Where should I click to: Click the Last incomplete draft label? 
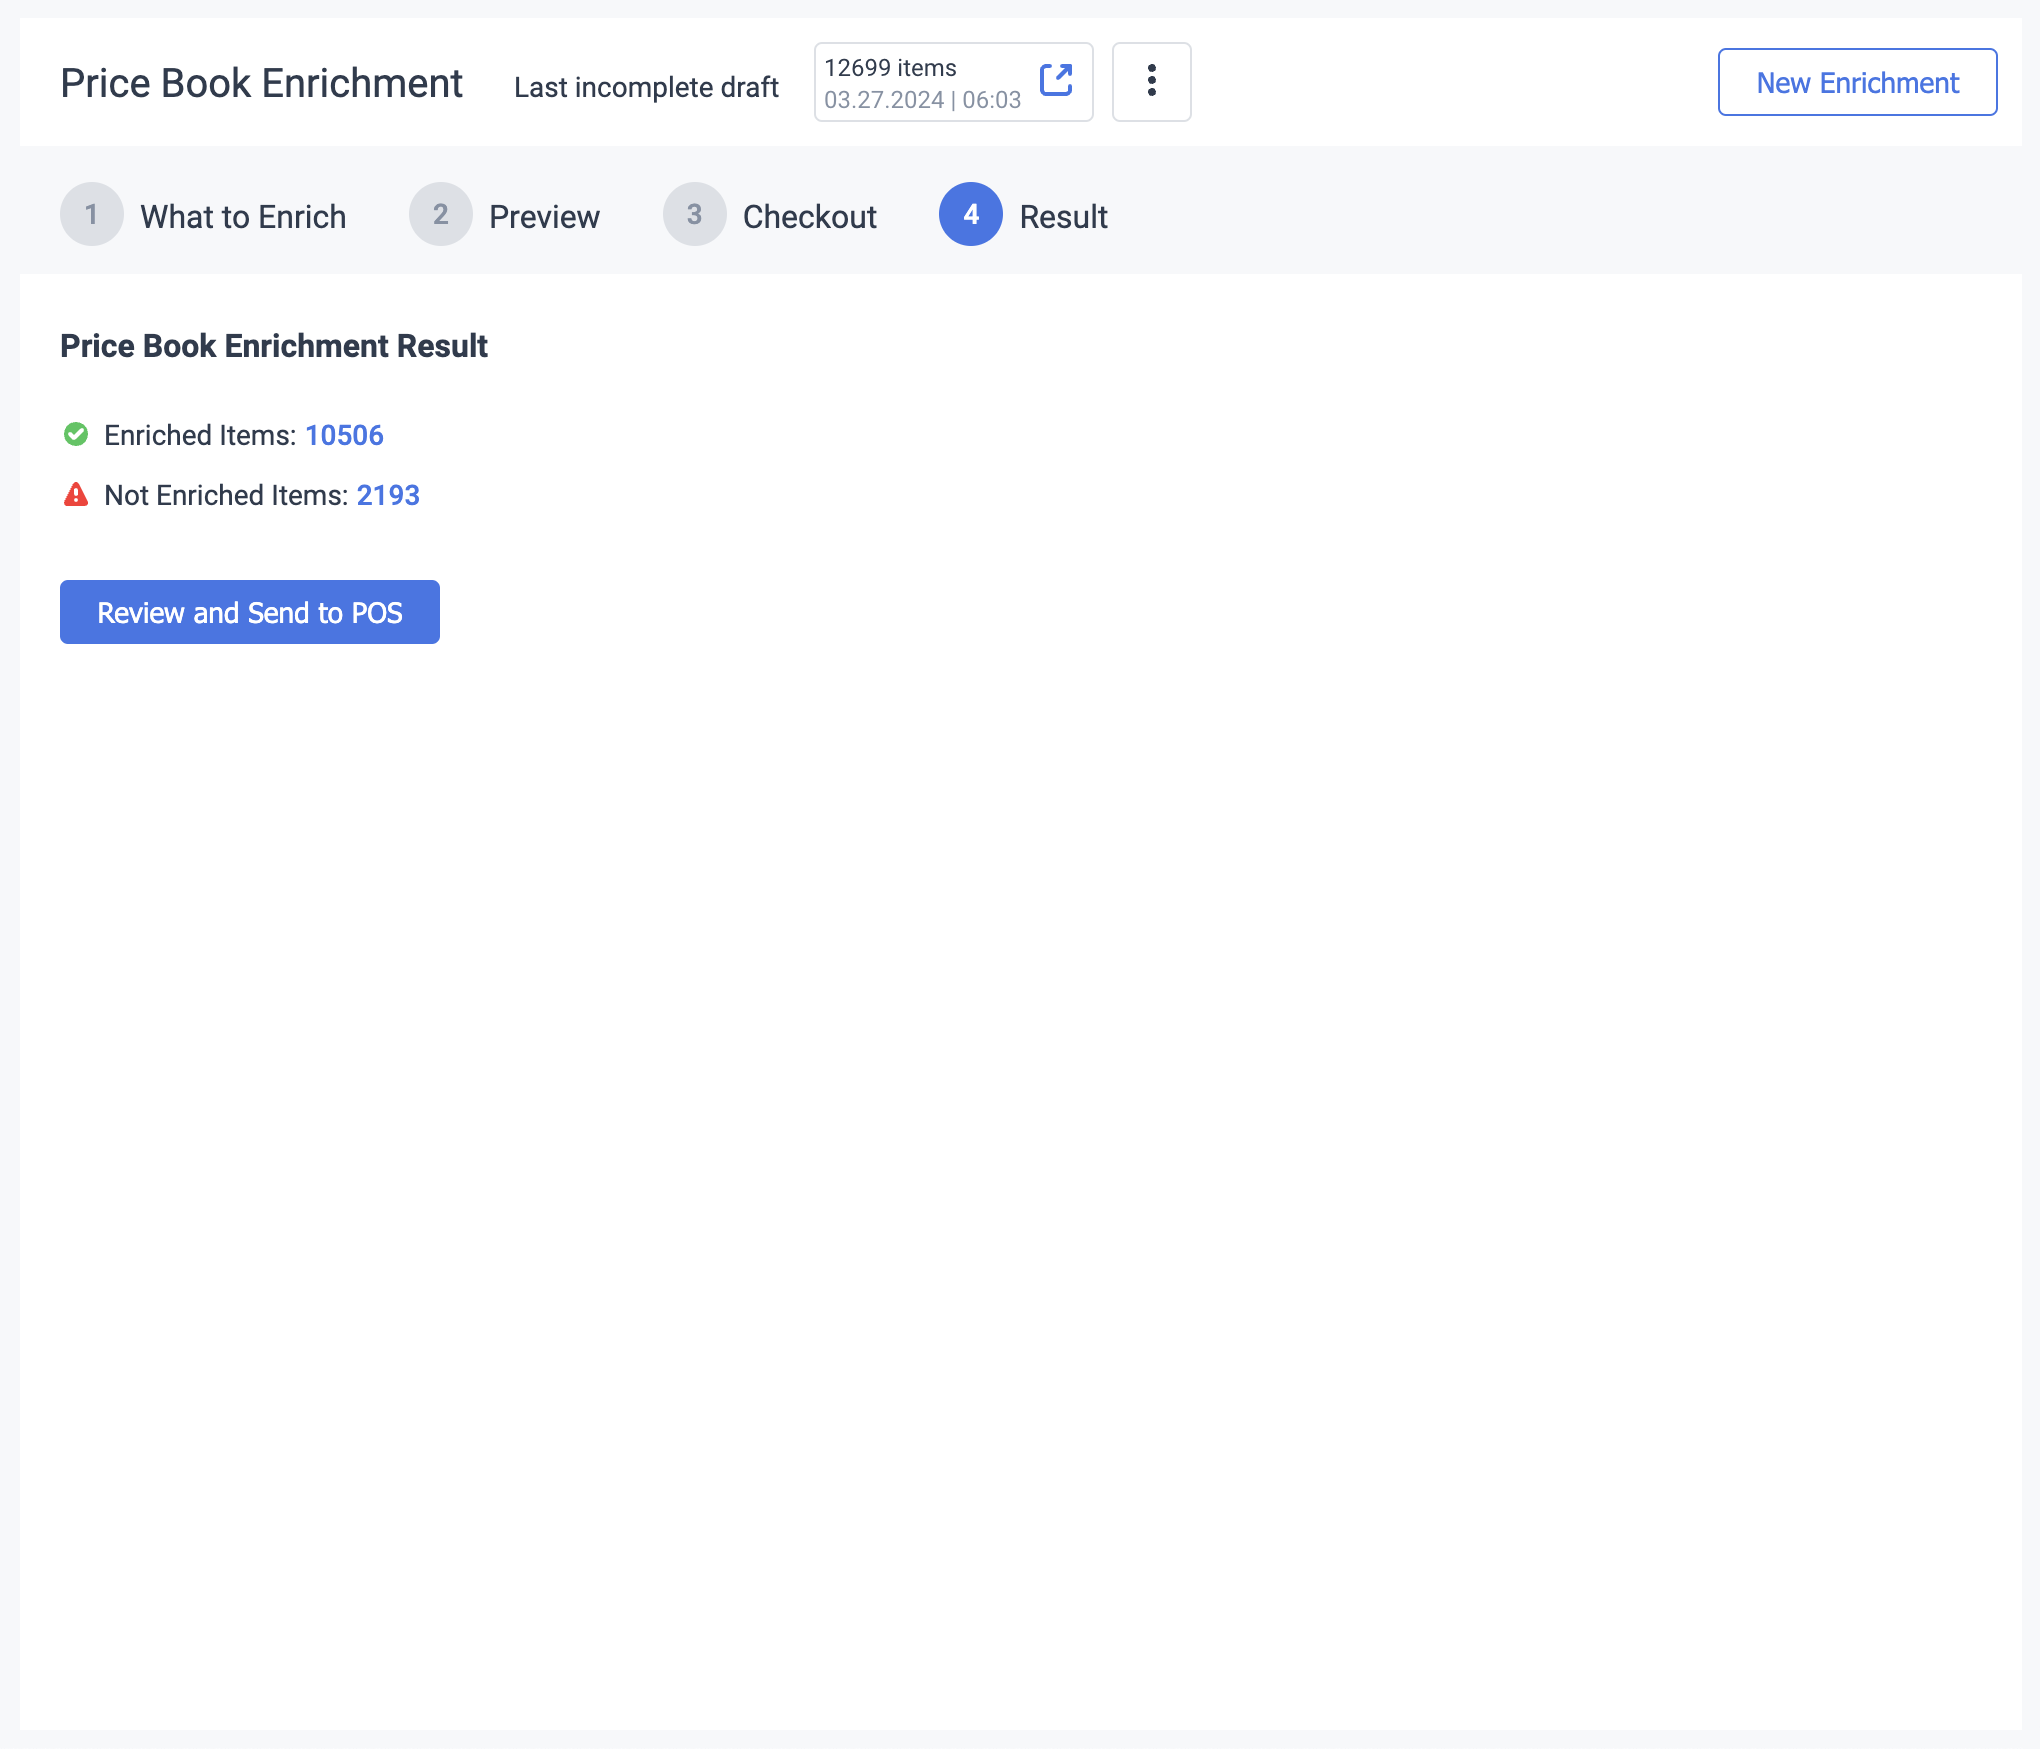click(x=646, y=88)
